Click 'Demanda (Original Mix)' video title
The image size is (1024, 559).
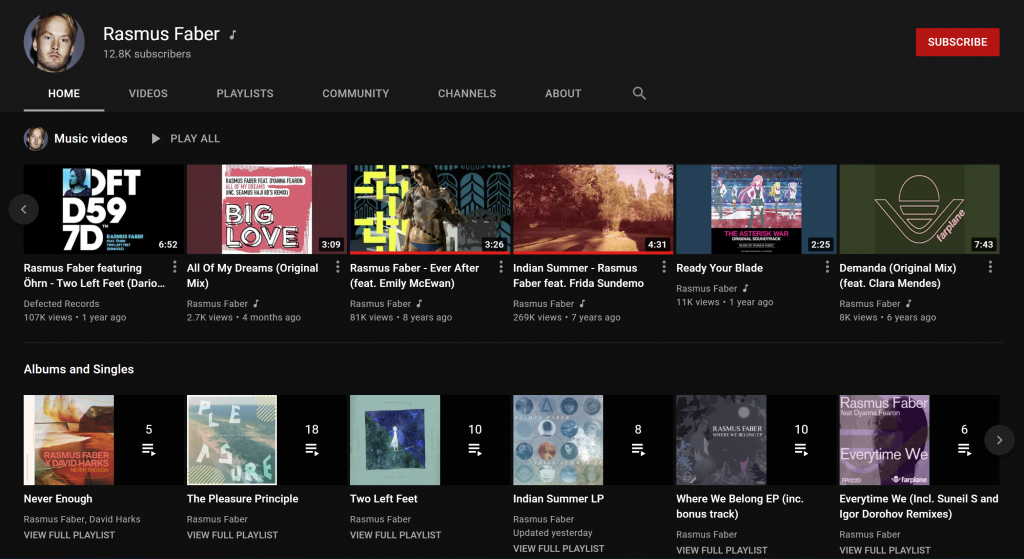pyautogui.click(x=897, y=276)
